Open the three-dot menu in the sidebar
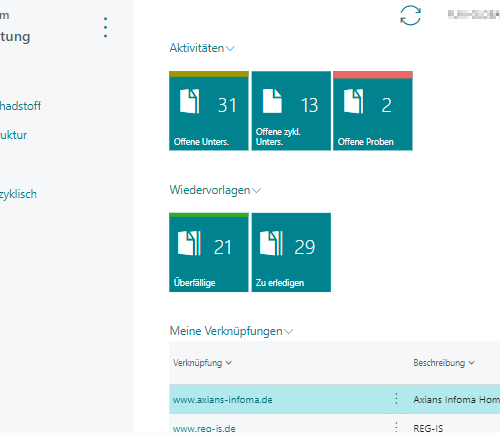 105,27
